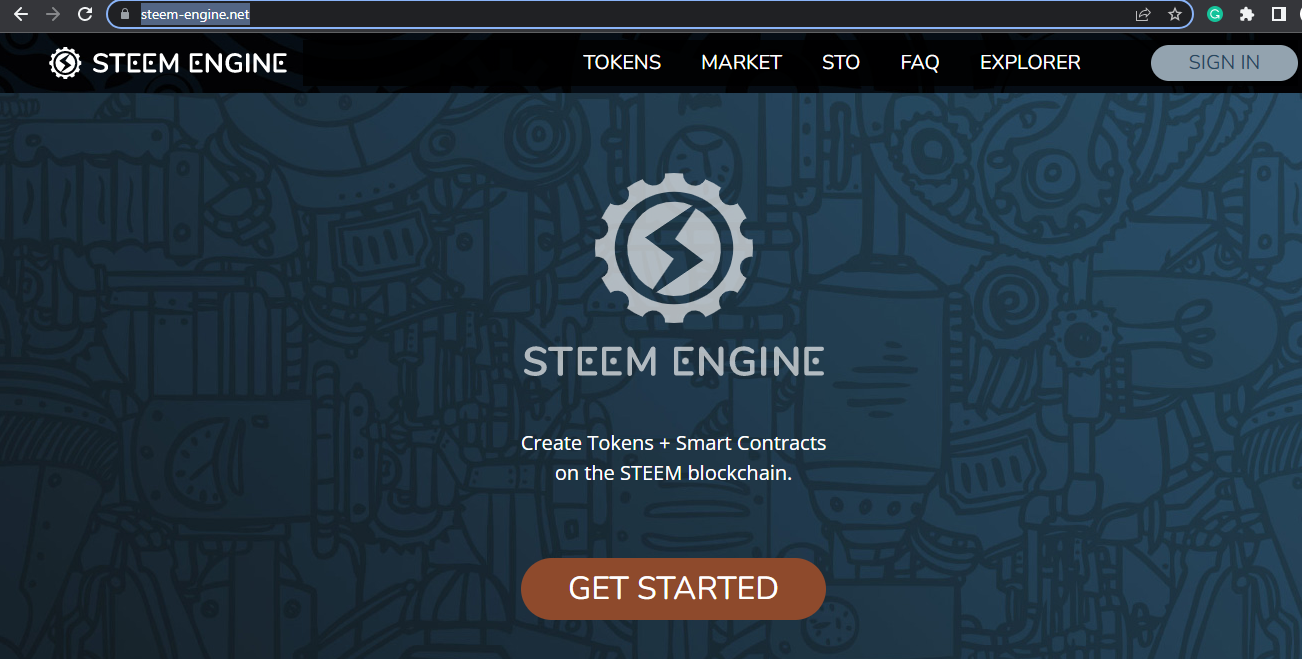Click the large STEEM ENGINE title text
Image resolution: width=1302 pixels, height=659 pixels.
pos(673,362)
